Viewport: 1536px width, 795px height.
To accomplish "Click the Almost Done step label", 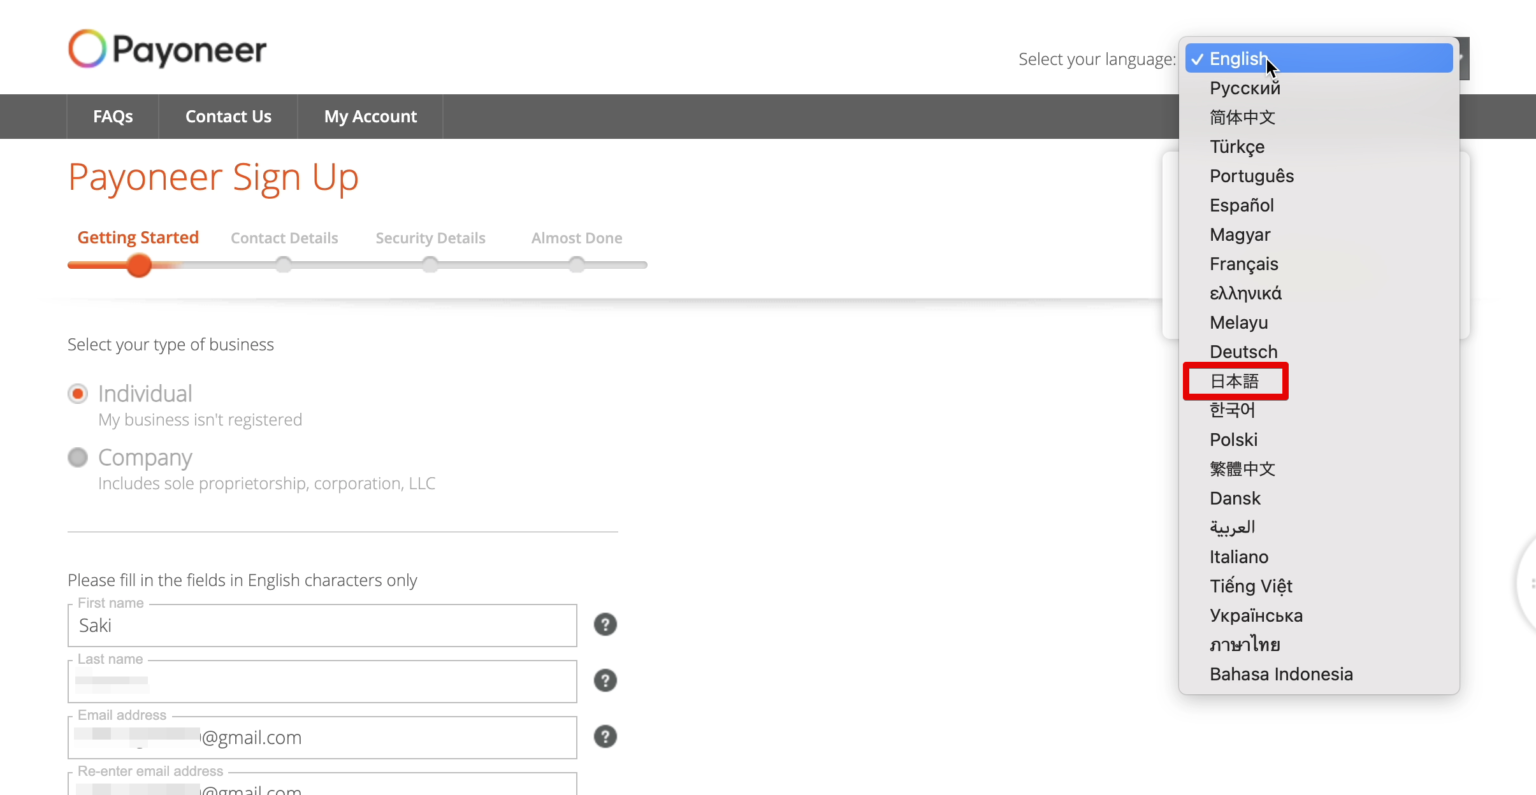I will [576, 238].
